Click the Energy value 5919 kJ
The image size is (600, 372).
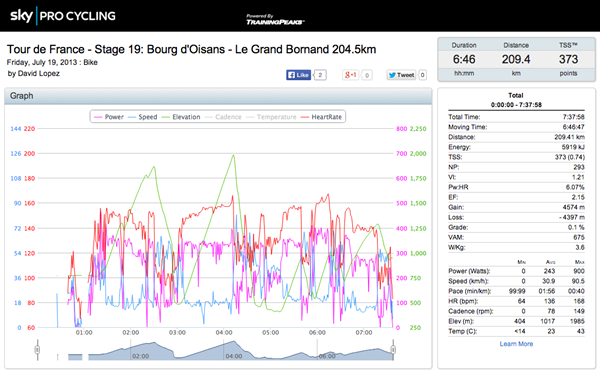pyautogui.click(x=573, y=147)
